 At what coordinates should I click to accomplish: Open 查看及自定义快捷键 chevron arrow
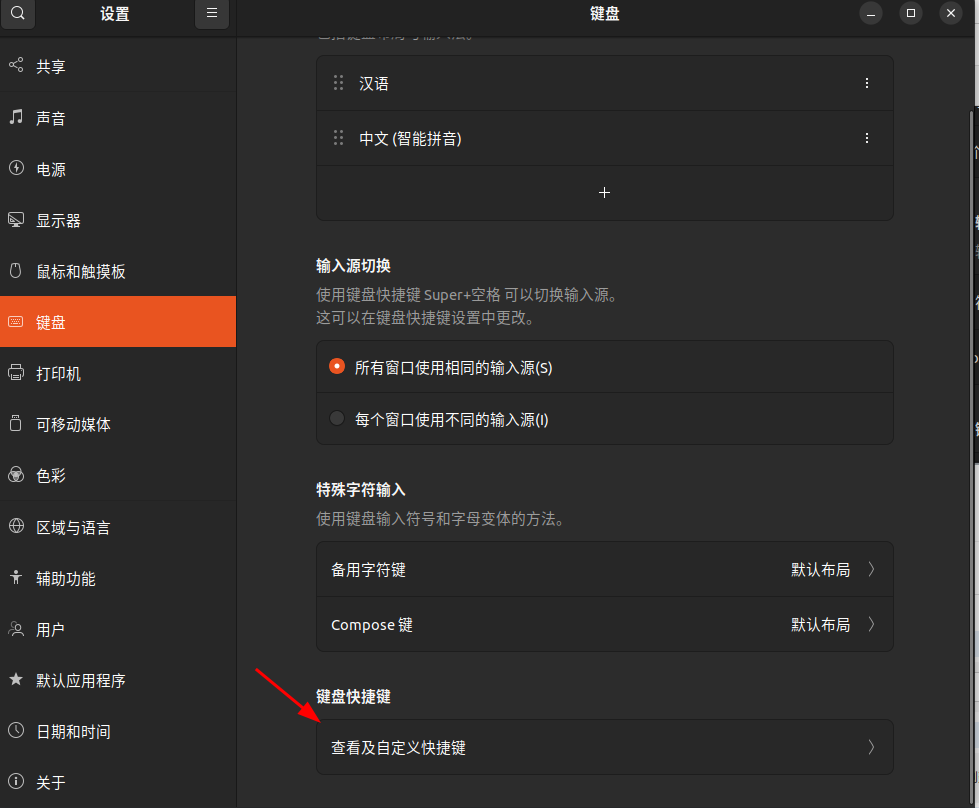pyautogui.click(x=872, y=747)
